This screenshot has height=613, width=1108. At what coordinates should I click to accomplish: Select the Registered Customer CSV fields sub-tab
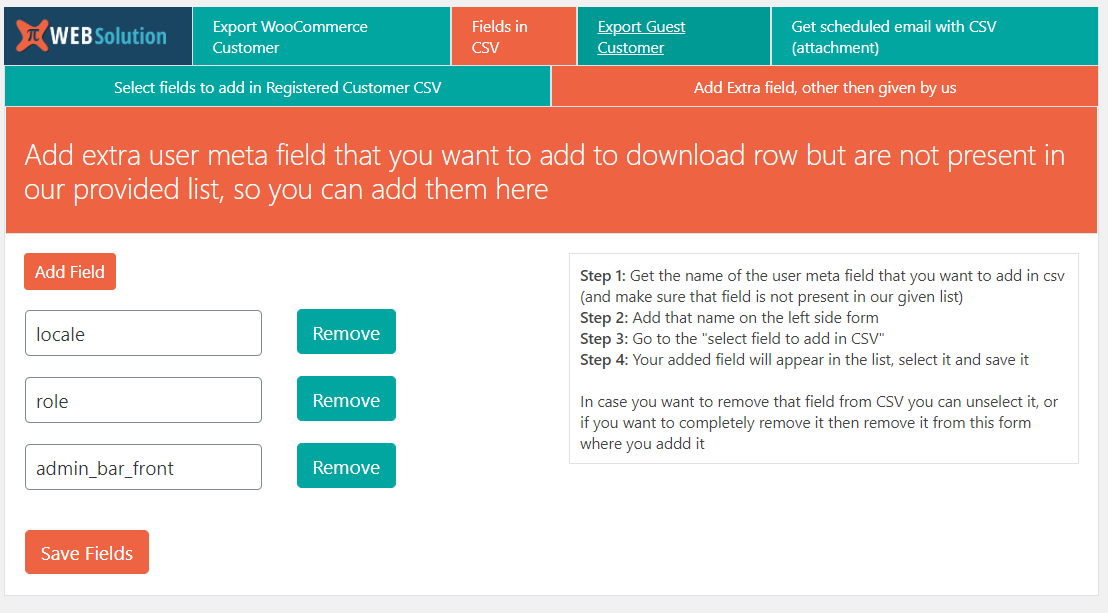[x=277, y=87]
